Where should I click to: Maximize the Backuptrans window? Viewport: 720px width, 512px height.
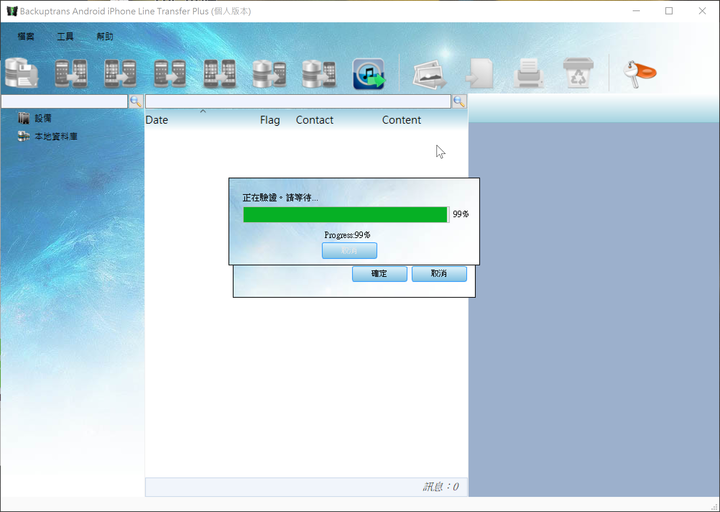click(669, 11)
